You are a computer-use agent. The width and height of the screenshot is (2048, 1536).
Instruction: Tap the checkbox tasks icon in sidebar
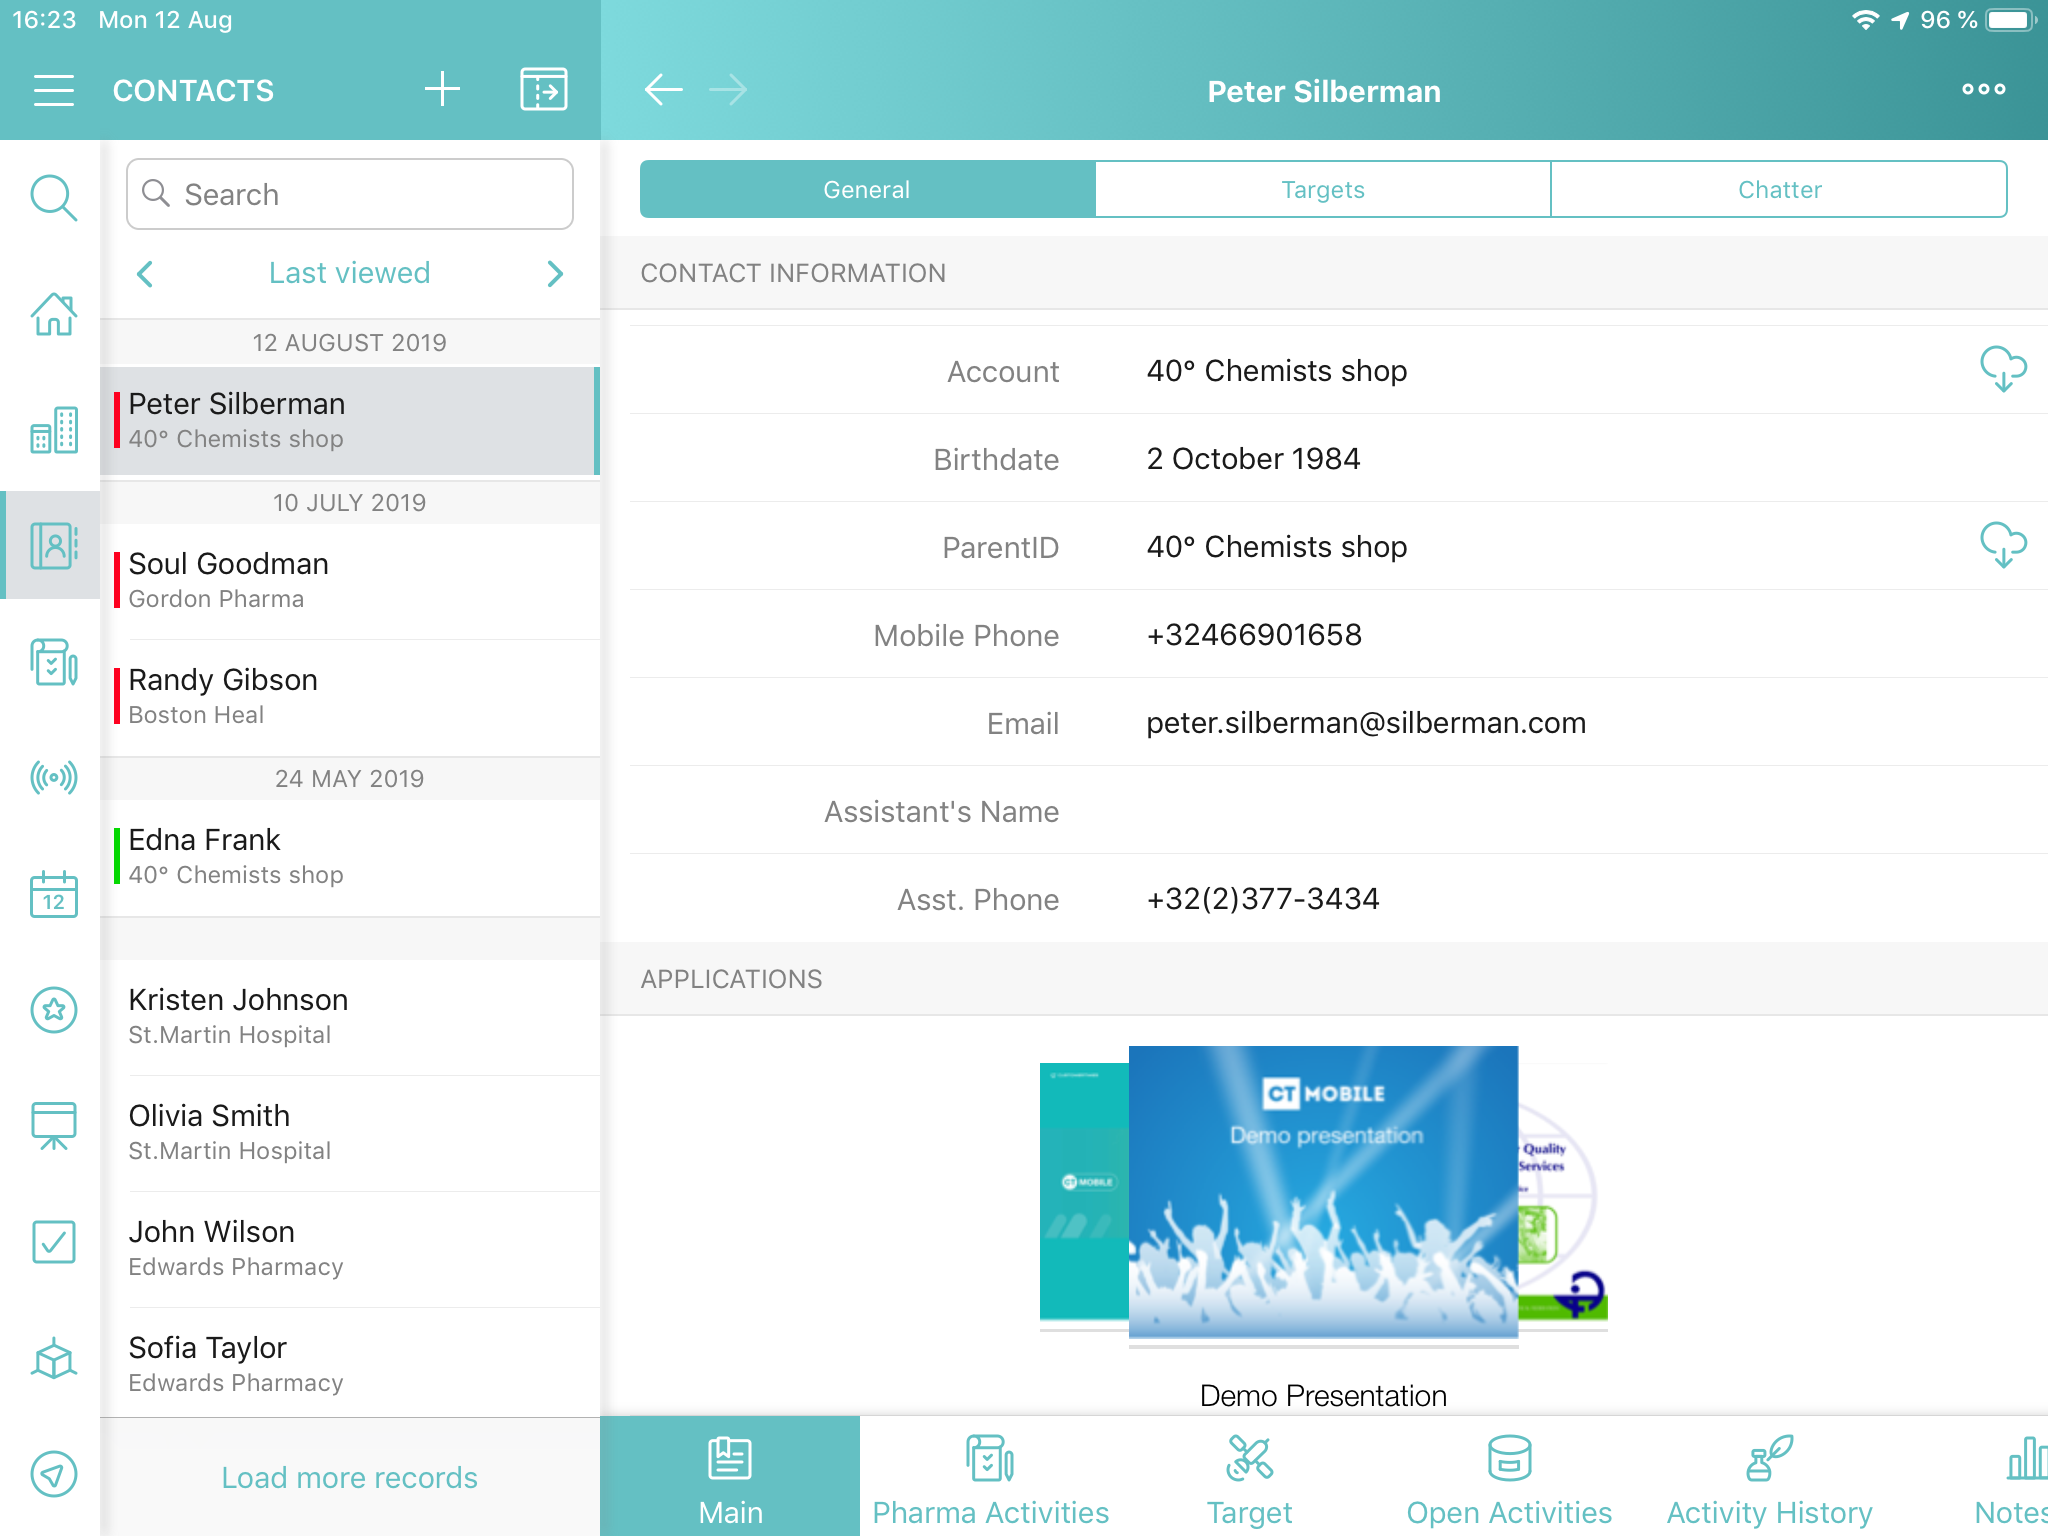tap(54, 1241)
